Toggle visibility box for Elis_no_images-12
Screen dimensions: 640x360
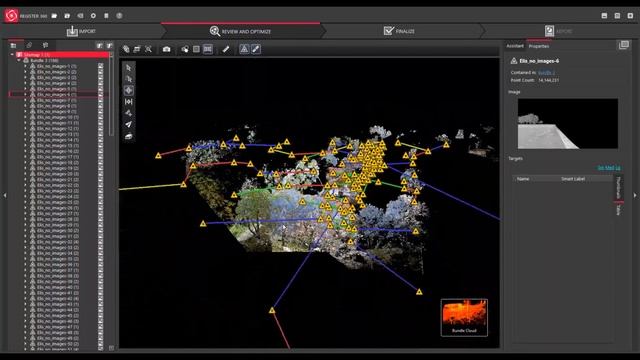tap(100, 129)
